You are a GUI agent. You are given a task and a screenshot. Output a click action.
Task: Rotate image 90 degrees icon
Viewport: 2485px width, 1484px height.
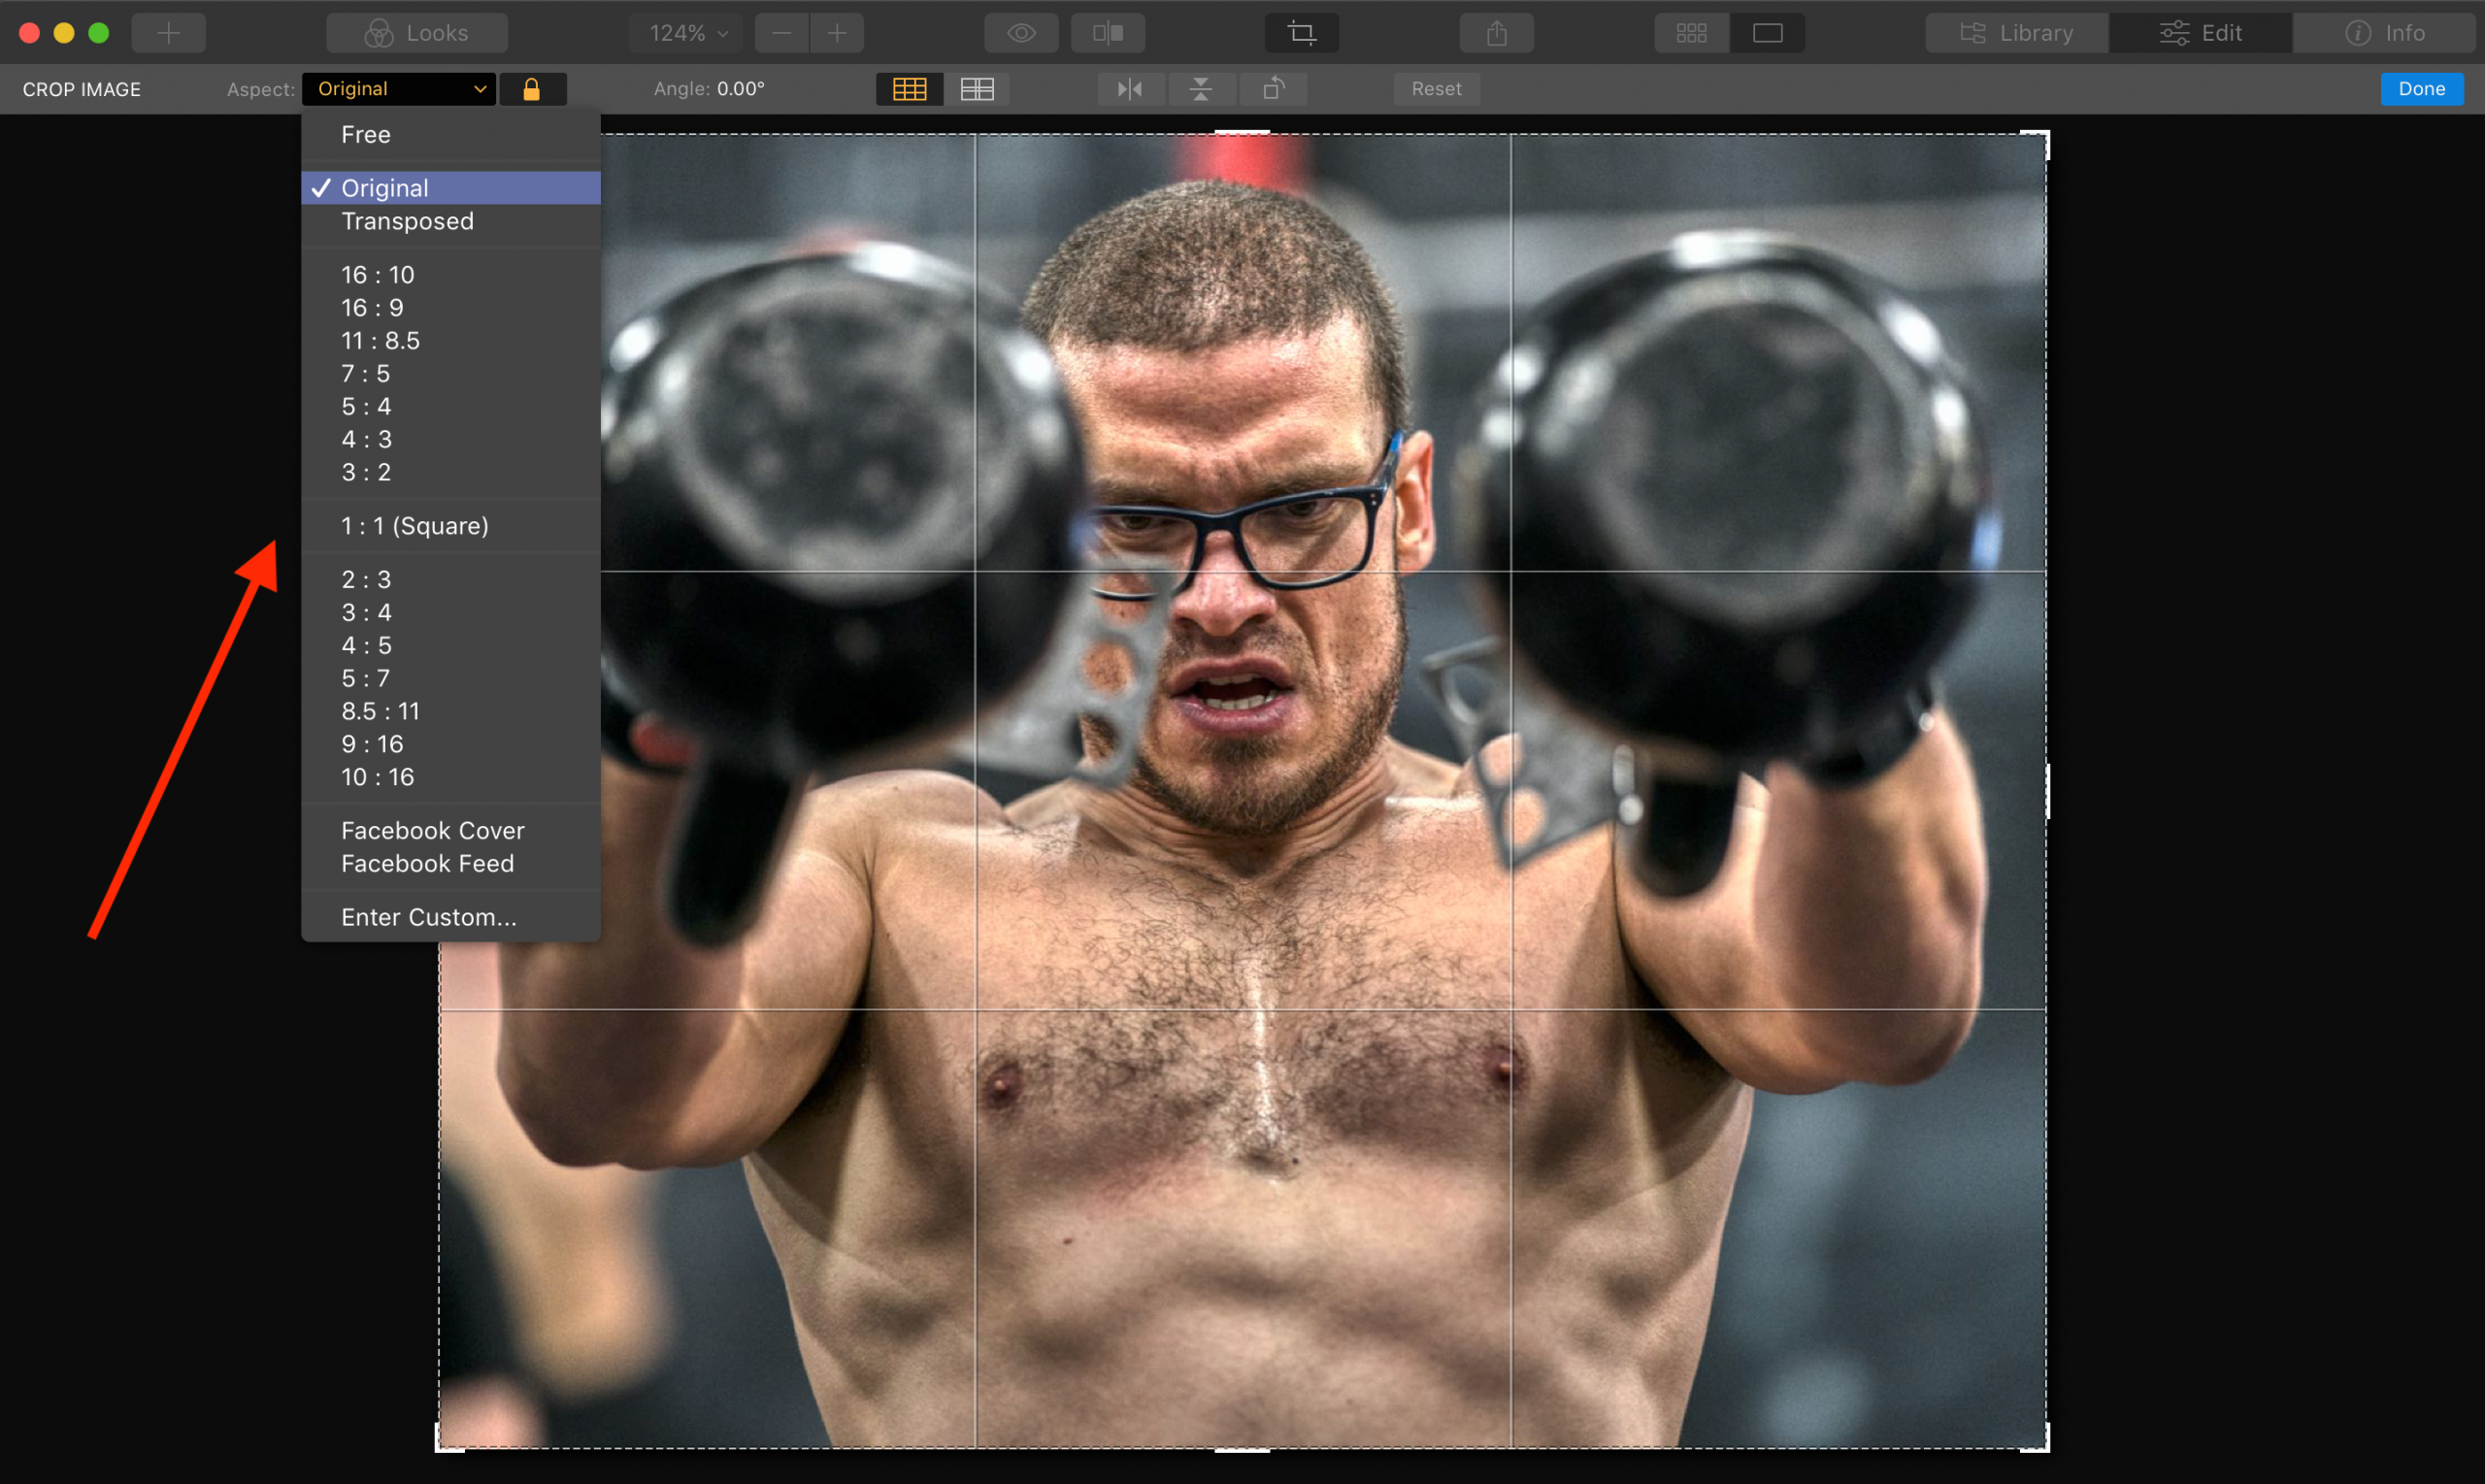1272,89
